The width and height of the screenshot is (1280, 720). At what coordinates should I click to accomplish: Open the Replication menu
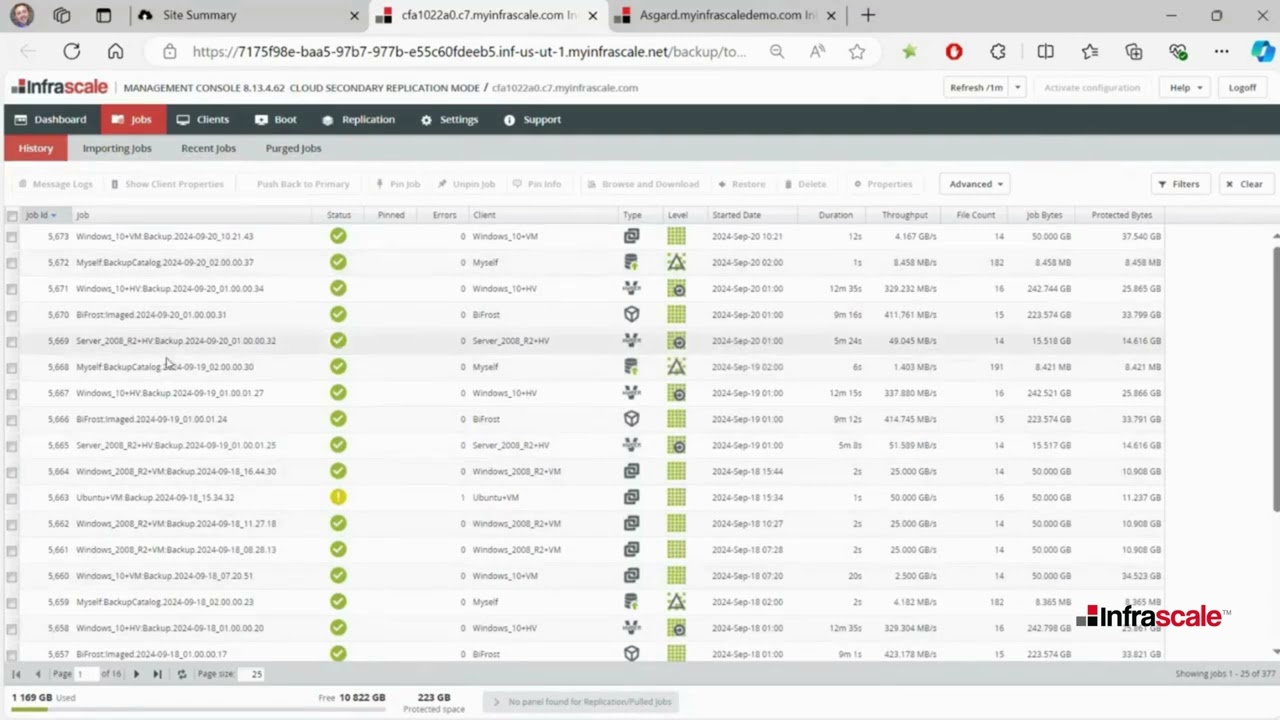(x=358, y=119)
